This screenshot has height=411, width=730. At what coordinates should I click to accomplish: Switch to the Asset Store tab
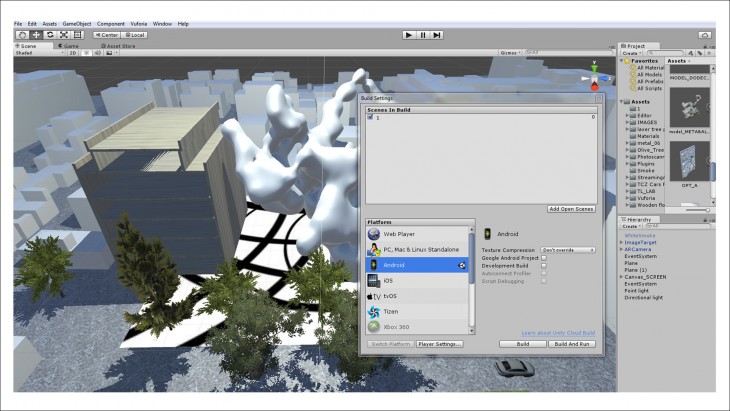tap(119, 45)
